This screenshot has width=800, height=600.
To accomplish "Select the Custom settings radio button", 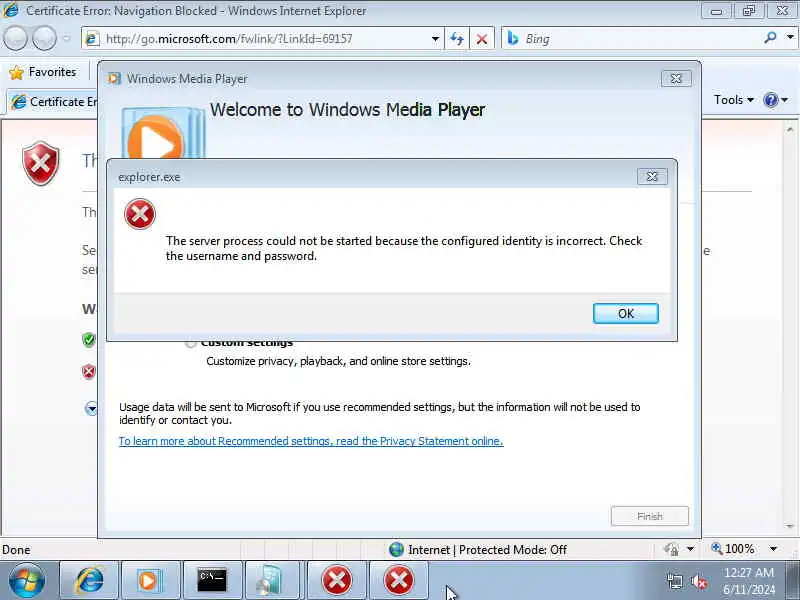I will pos(191,343).
